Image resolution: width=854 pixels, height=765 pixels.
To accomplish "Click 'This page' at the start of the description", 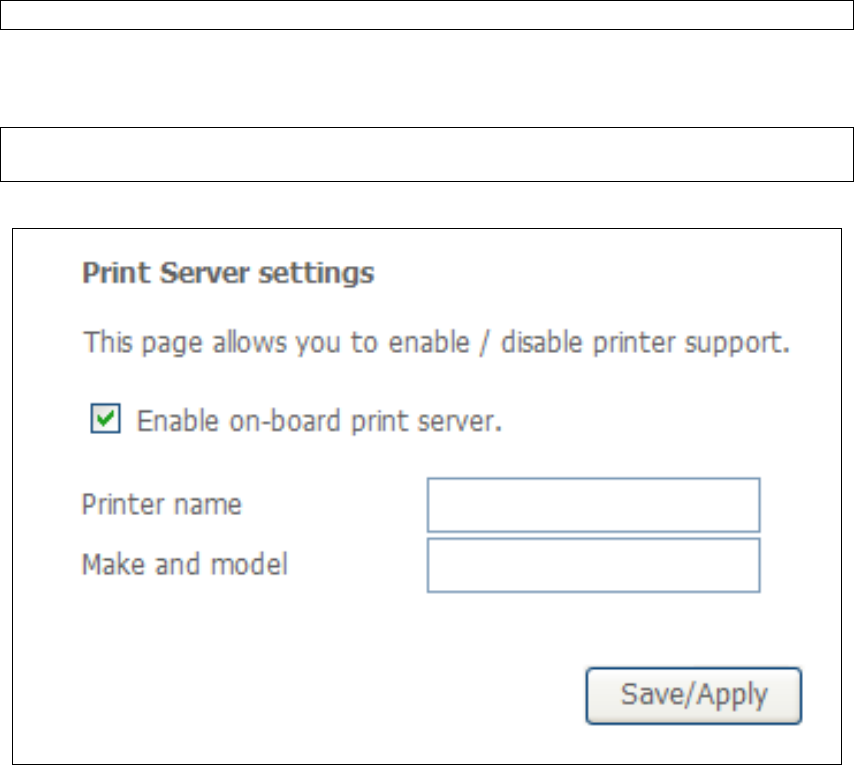I will pos(143,343).
